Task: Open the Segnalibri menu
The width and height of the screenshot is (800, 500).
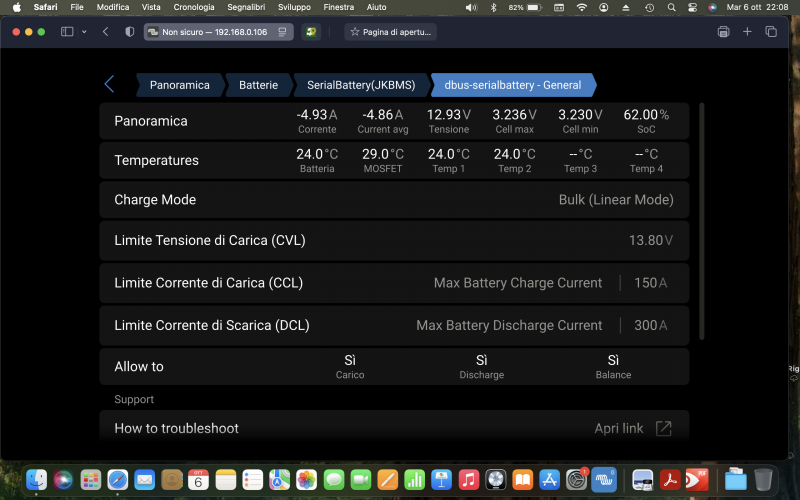Action: click(x=246, y=7)
